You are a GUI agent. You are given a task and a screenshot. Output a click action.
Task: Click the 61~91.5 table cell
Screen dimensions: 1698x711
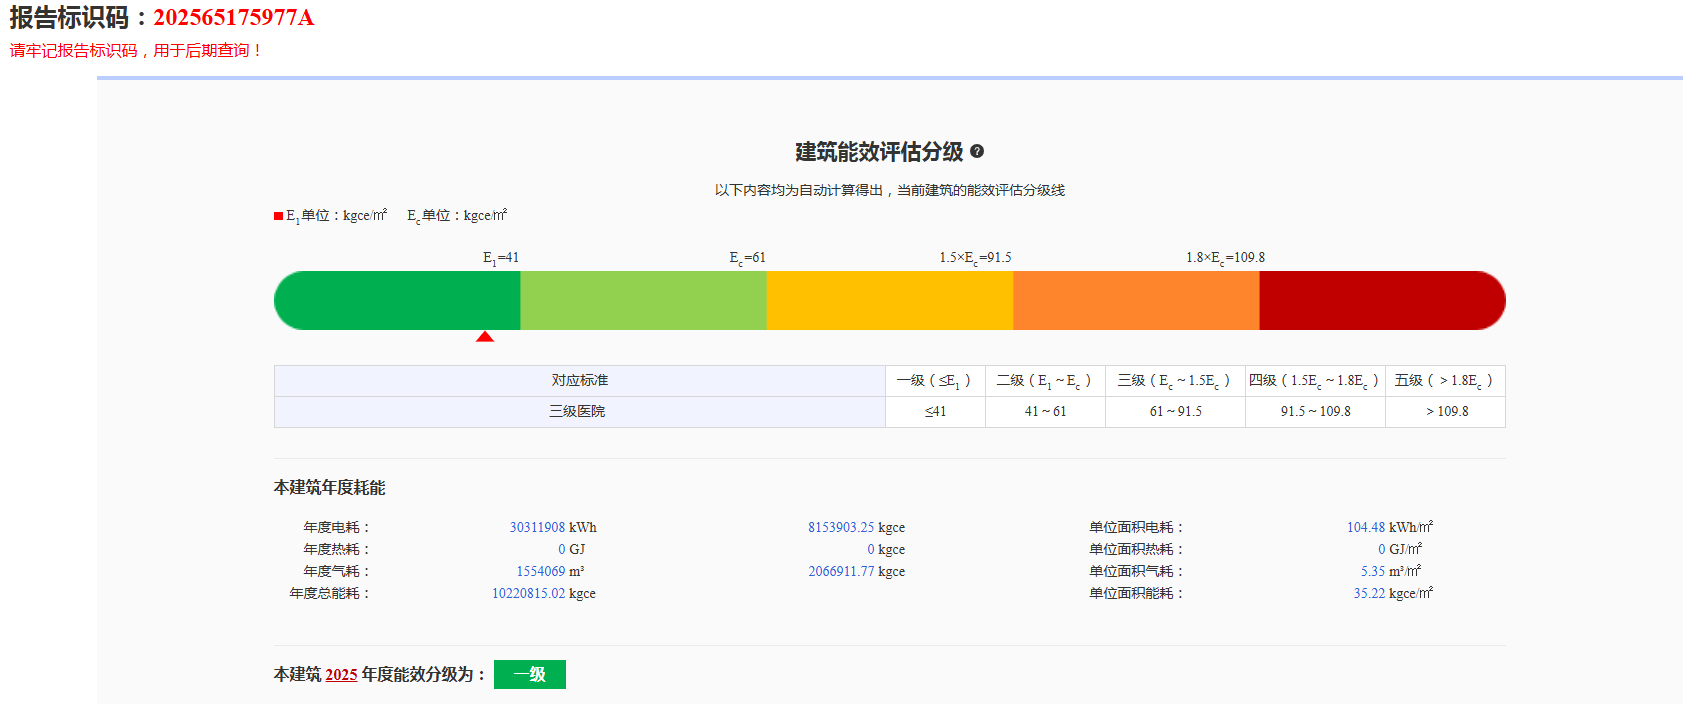pos(1175,412)
